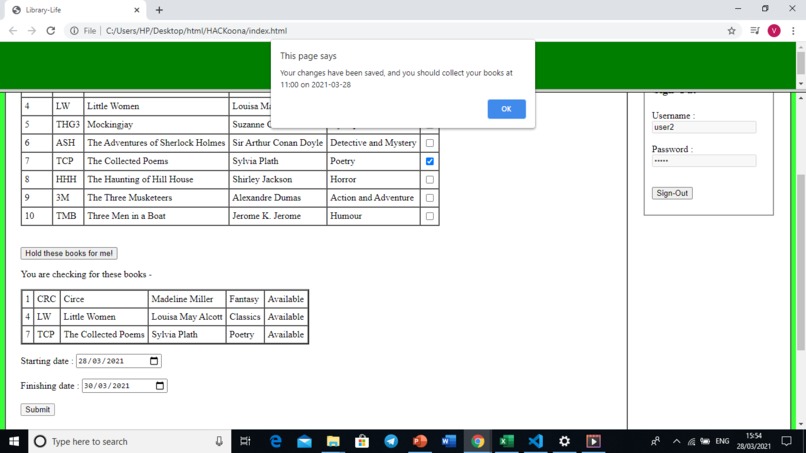This screenshot has width=806, height=453.
Task: Click the microphone icon in search box
Action: coord(219,441)
